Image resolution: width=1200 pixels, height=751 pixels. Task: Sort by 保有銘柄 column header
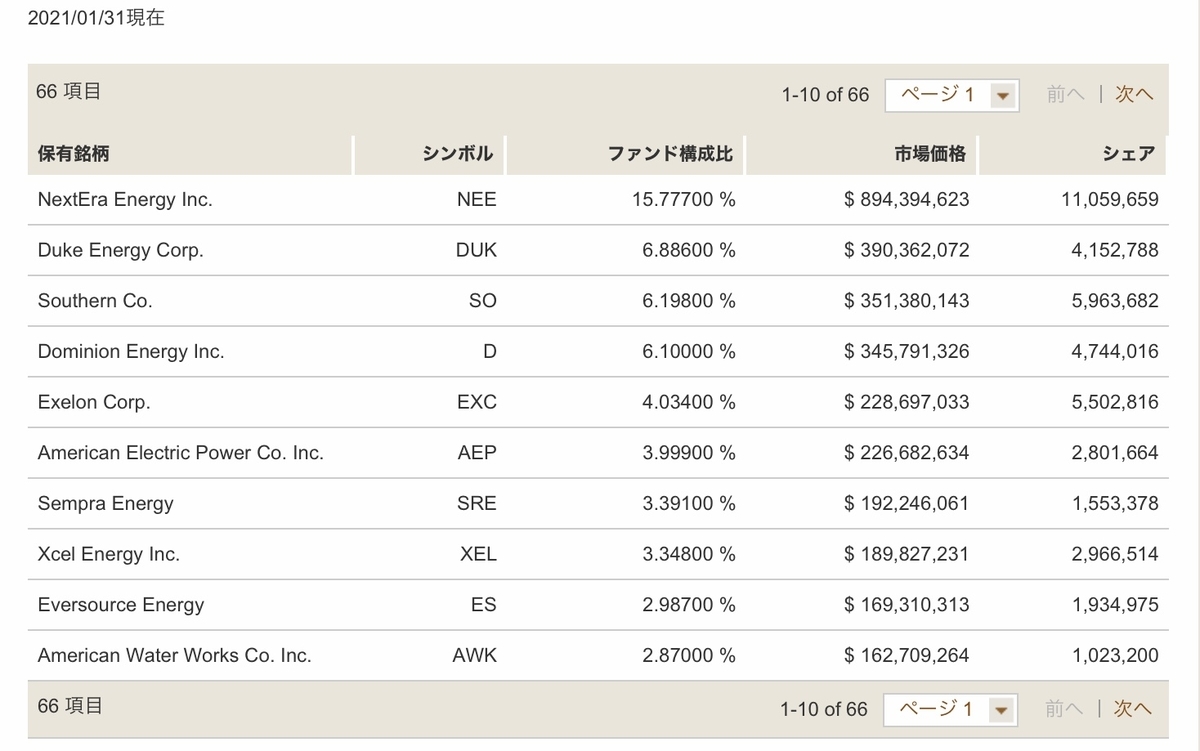point(74,154)
